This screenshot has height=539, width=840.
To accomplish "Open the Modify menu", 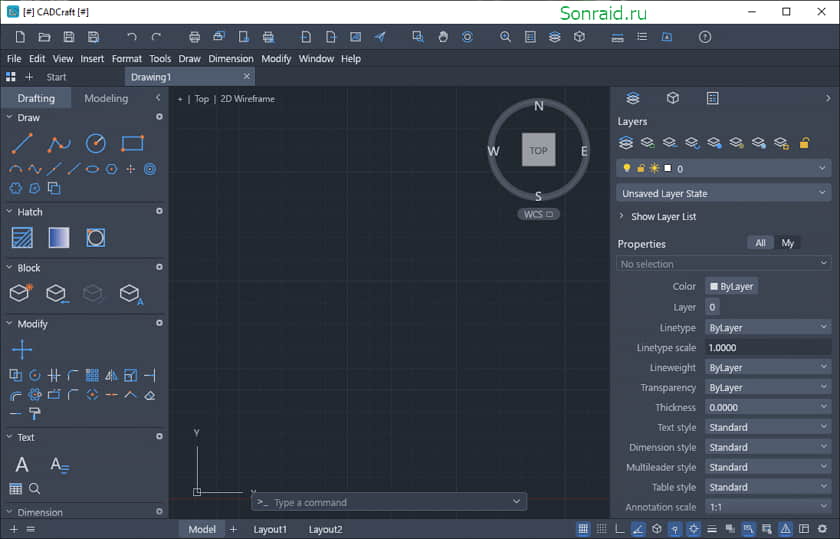I will (276, 58).
